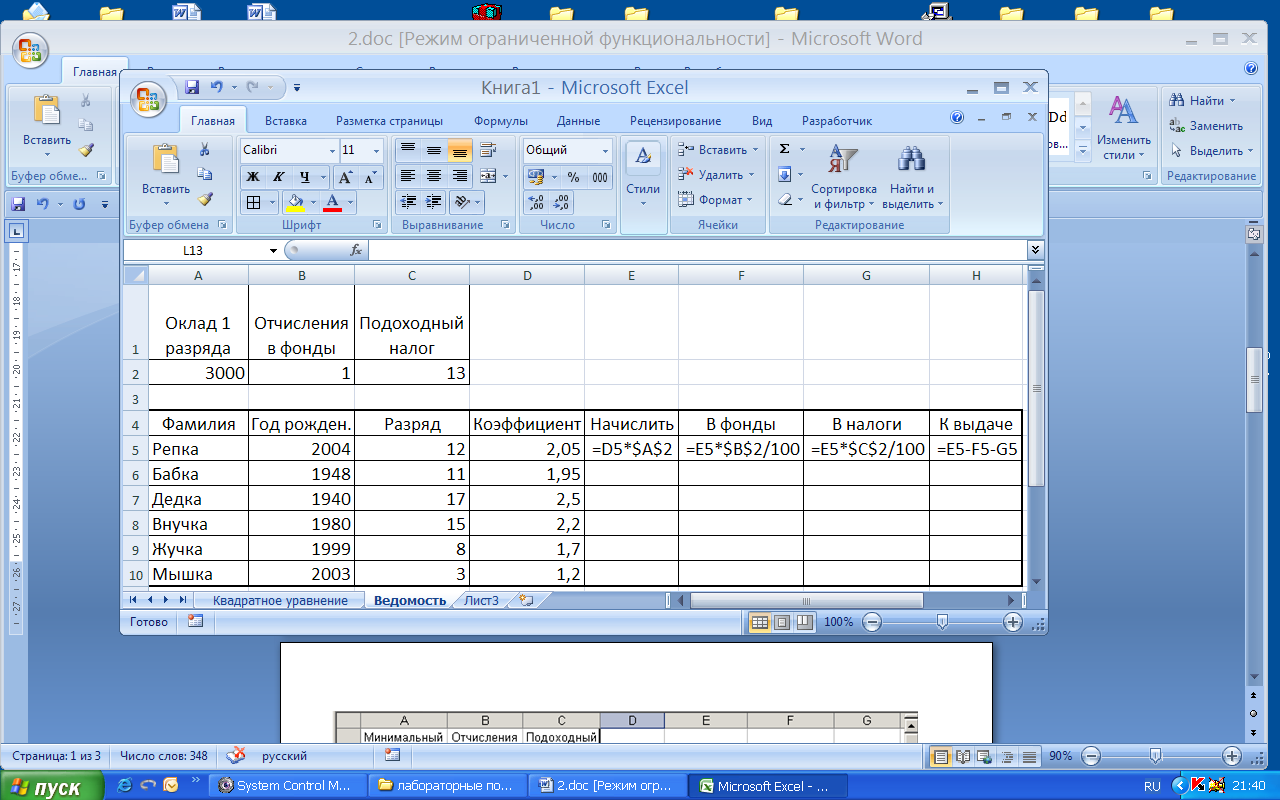The width and height of the screenshot is (1280, 800).
Task: Decrease decimal places in Число group
Action: [562, 203]
